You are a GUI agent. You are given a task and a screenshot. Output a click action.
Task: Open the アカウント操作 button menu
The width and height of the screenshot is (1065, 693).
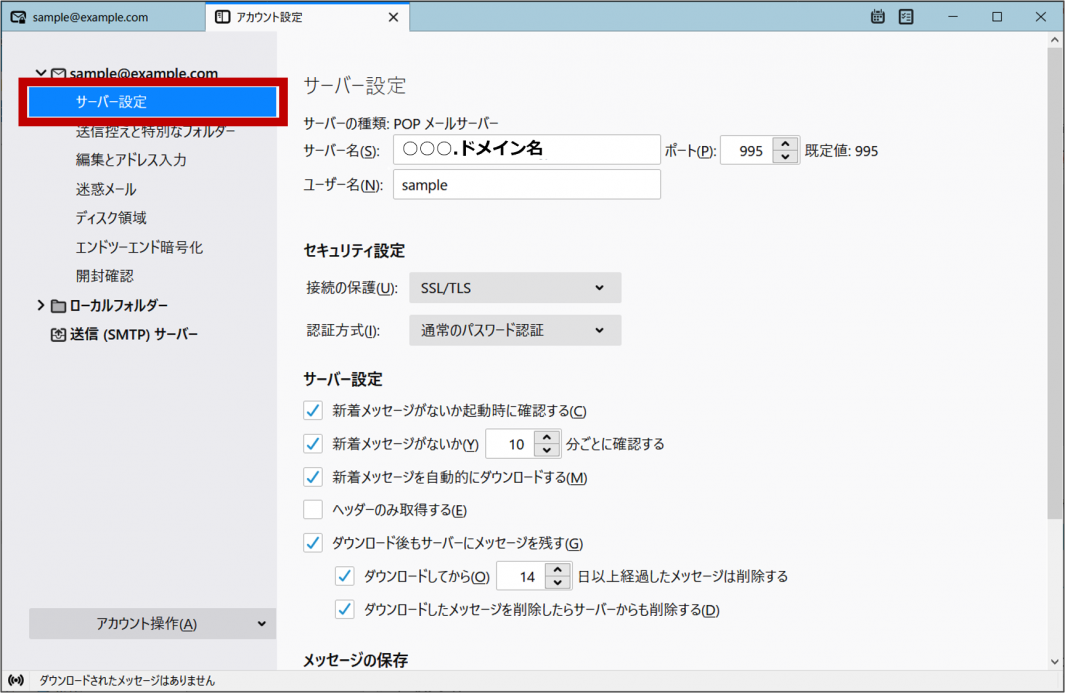click(152, 623)
